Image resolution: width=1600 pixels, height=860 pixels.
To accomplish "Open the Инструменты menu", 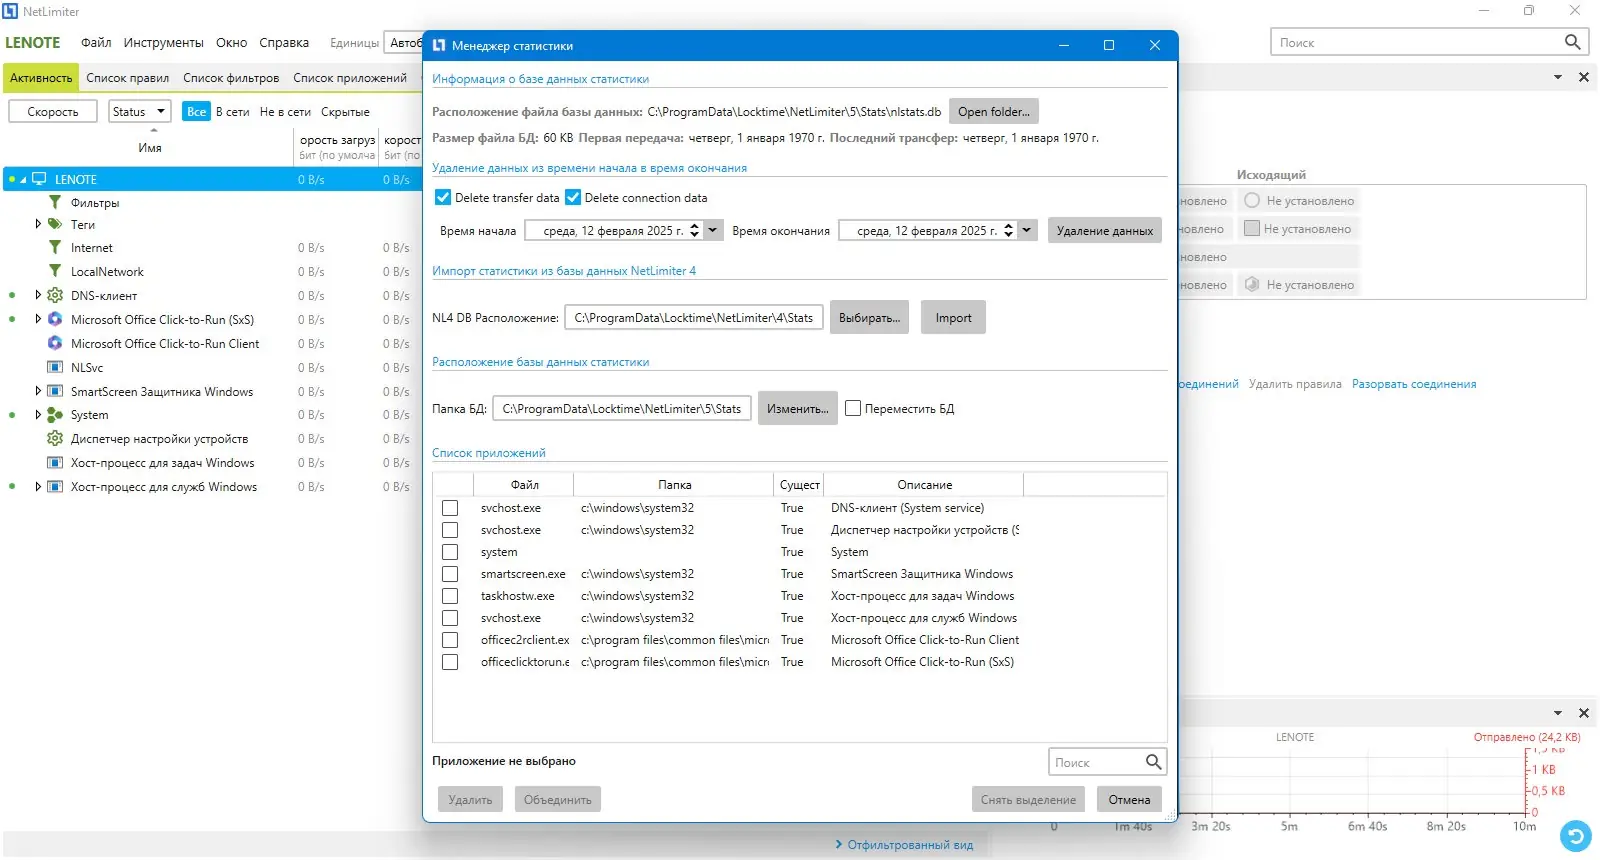I will 164,42.
